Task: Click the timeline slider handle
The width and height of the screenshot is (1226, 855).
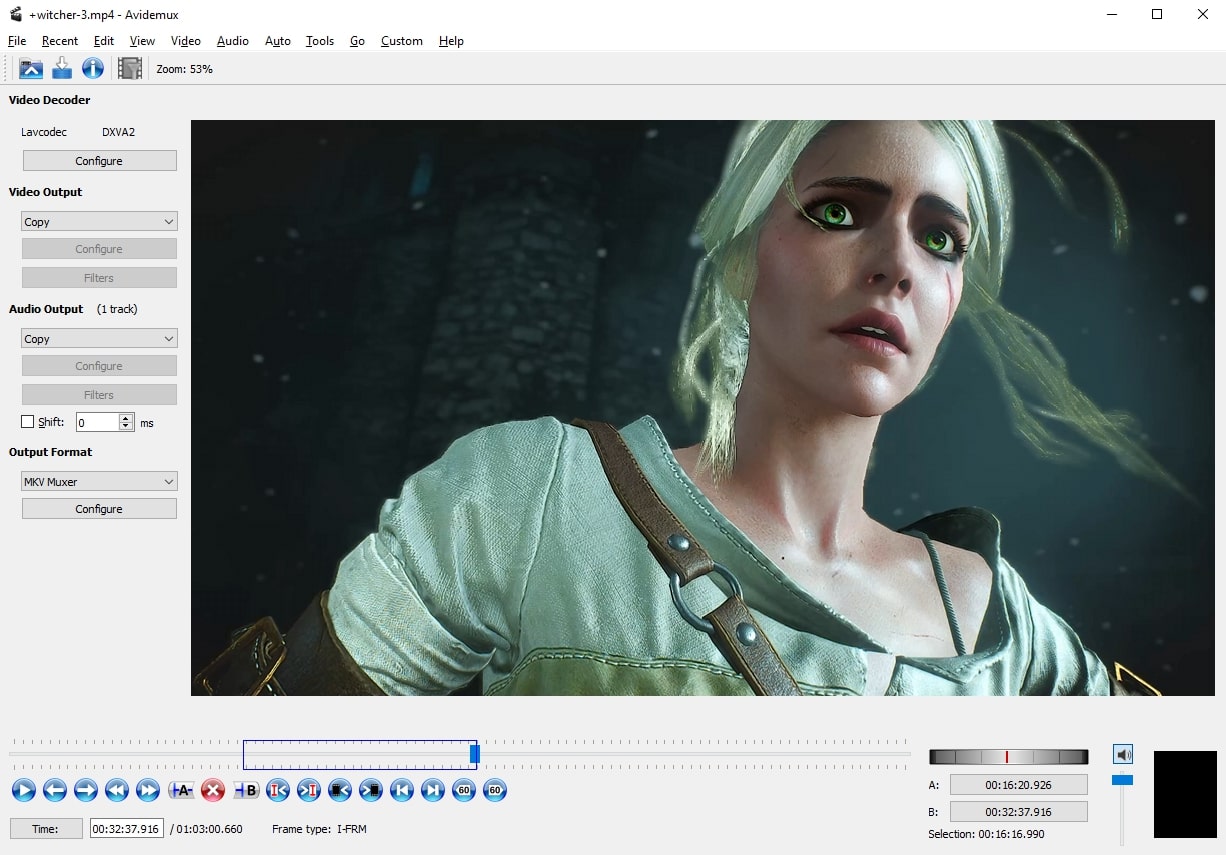Action: [475, 754]
